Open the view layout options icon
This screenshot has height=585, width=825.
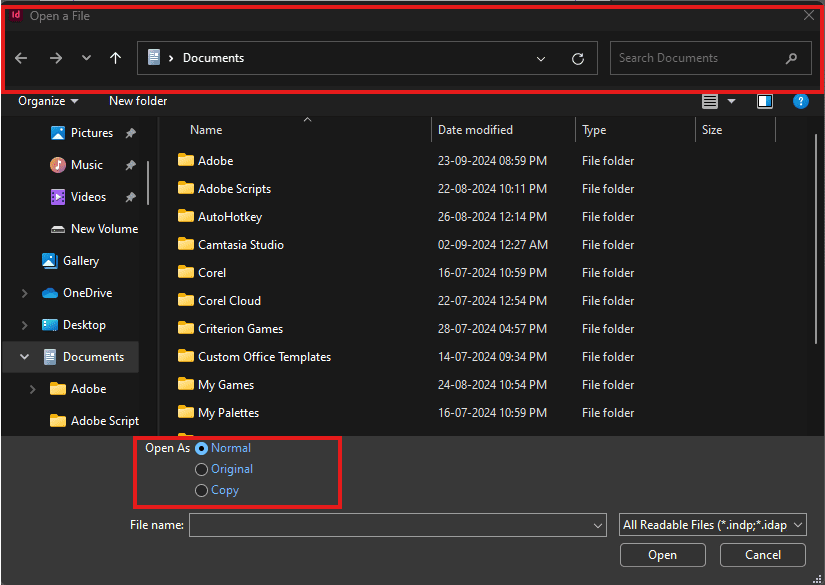[711, 101]
